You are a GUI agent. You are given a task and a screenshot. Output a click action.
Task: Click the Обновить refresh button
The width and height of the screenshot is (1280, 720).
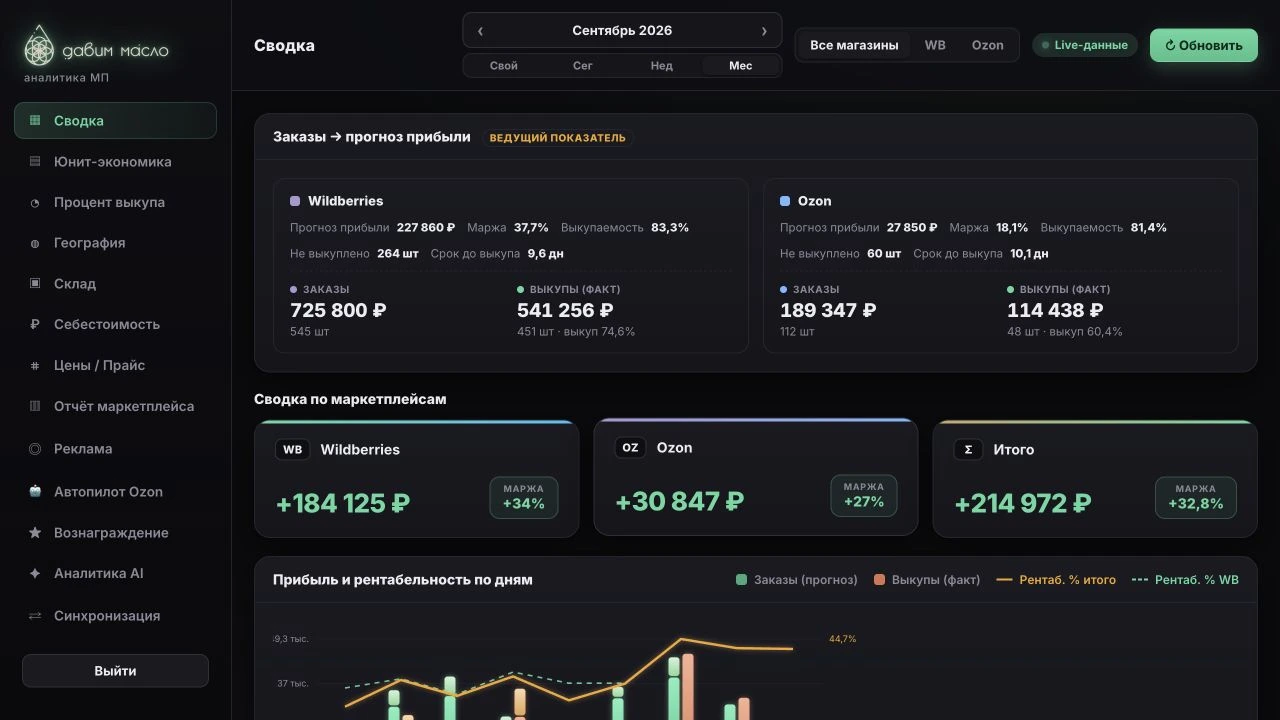[x=1204, y=45]
